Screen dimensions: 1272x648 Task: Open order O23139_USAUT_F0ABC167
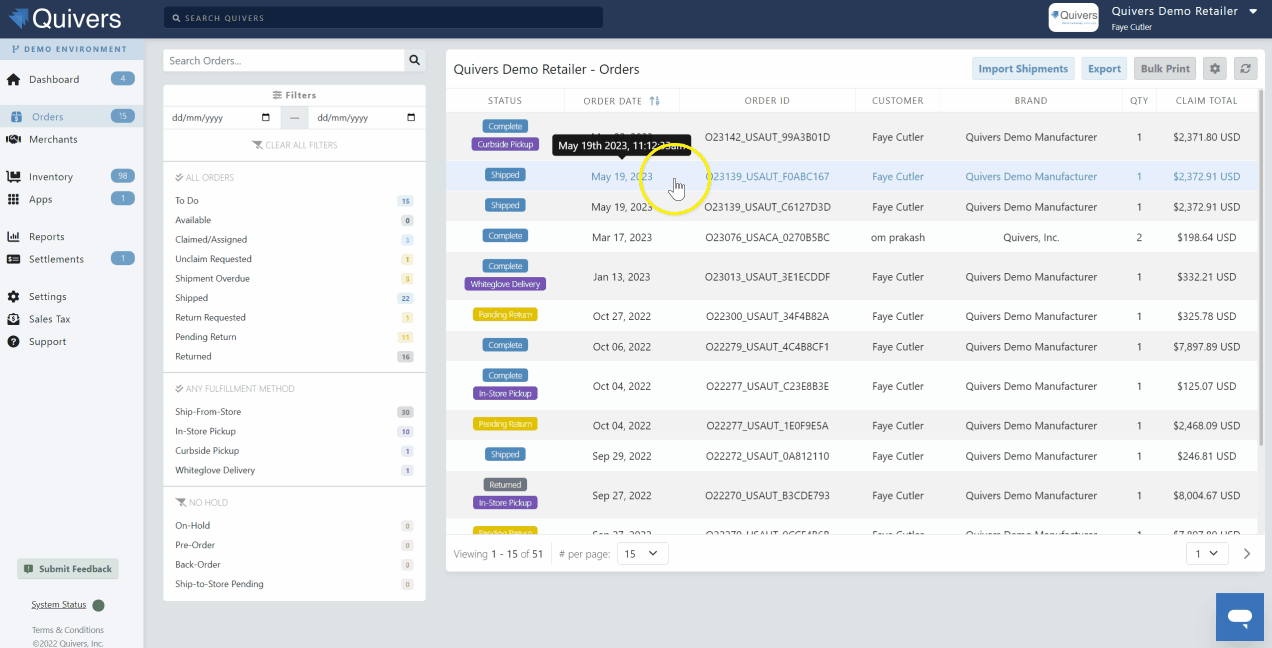point(767,177)
